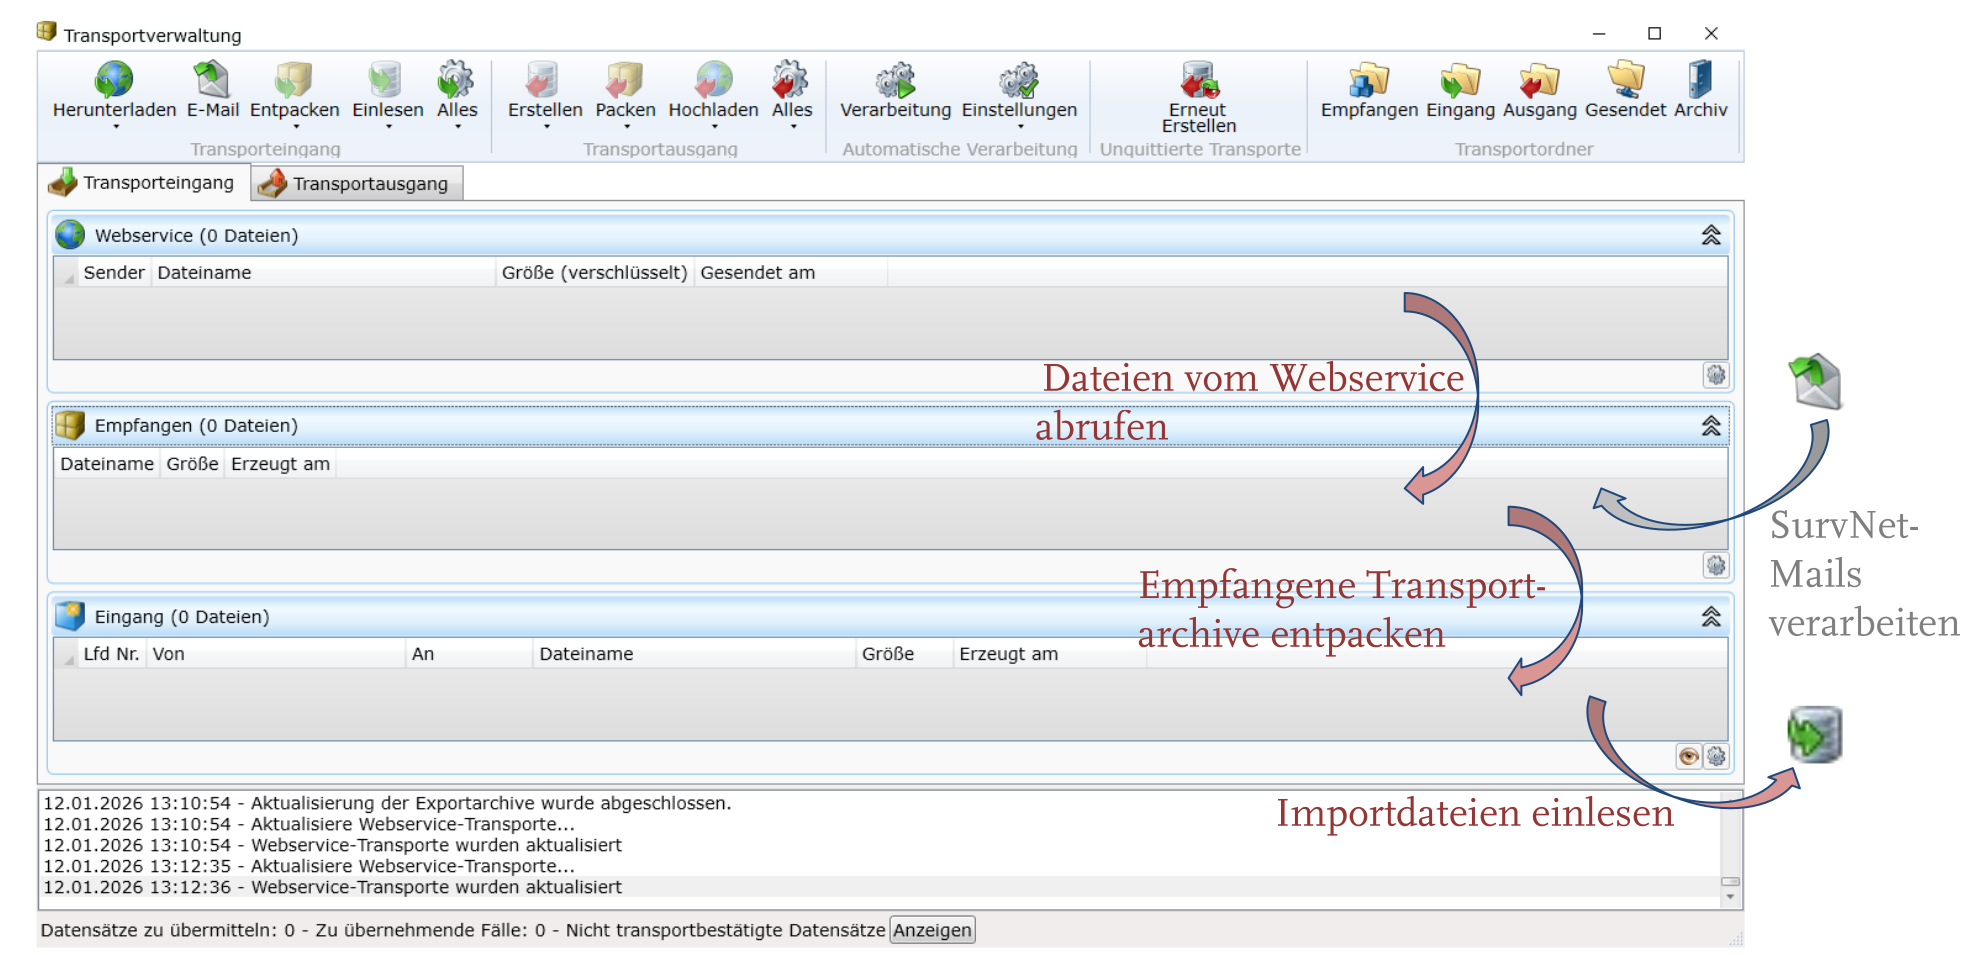Open the Einstellungen dropdown menu

(x=1020, y=127)
